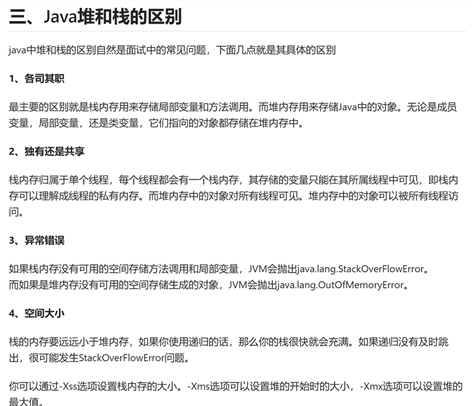The width and height of the screenshot is (475, 406).
Task: Click the line starting 变量，局部变量，还是类变量
Action: click(x=156, y=123)
